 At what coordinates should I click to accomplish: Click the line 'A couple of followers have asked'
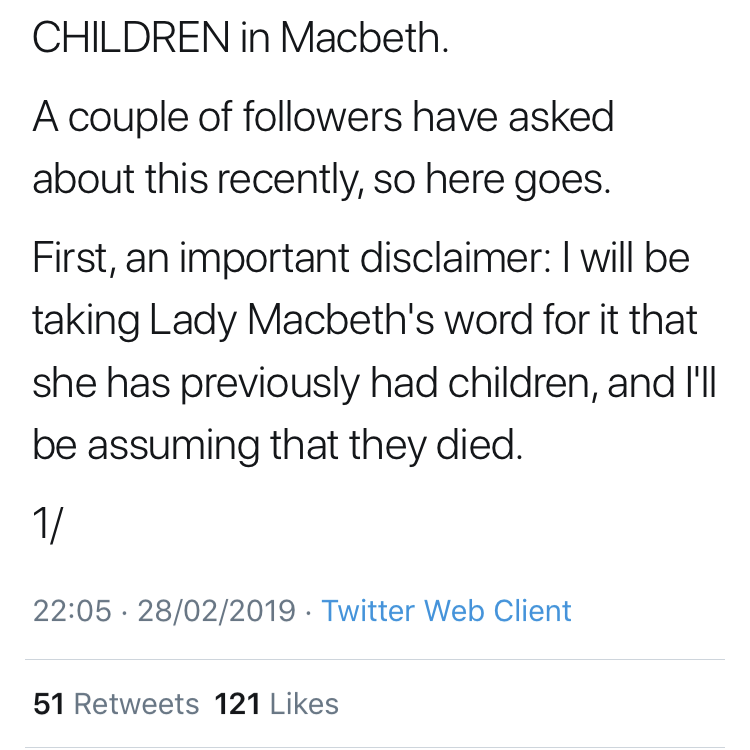point(322,118)
